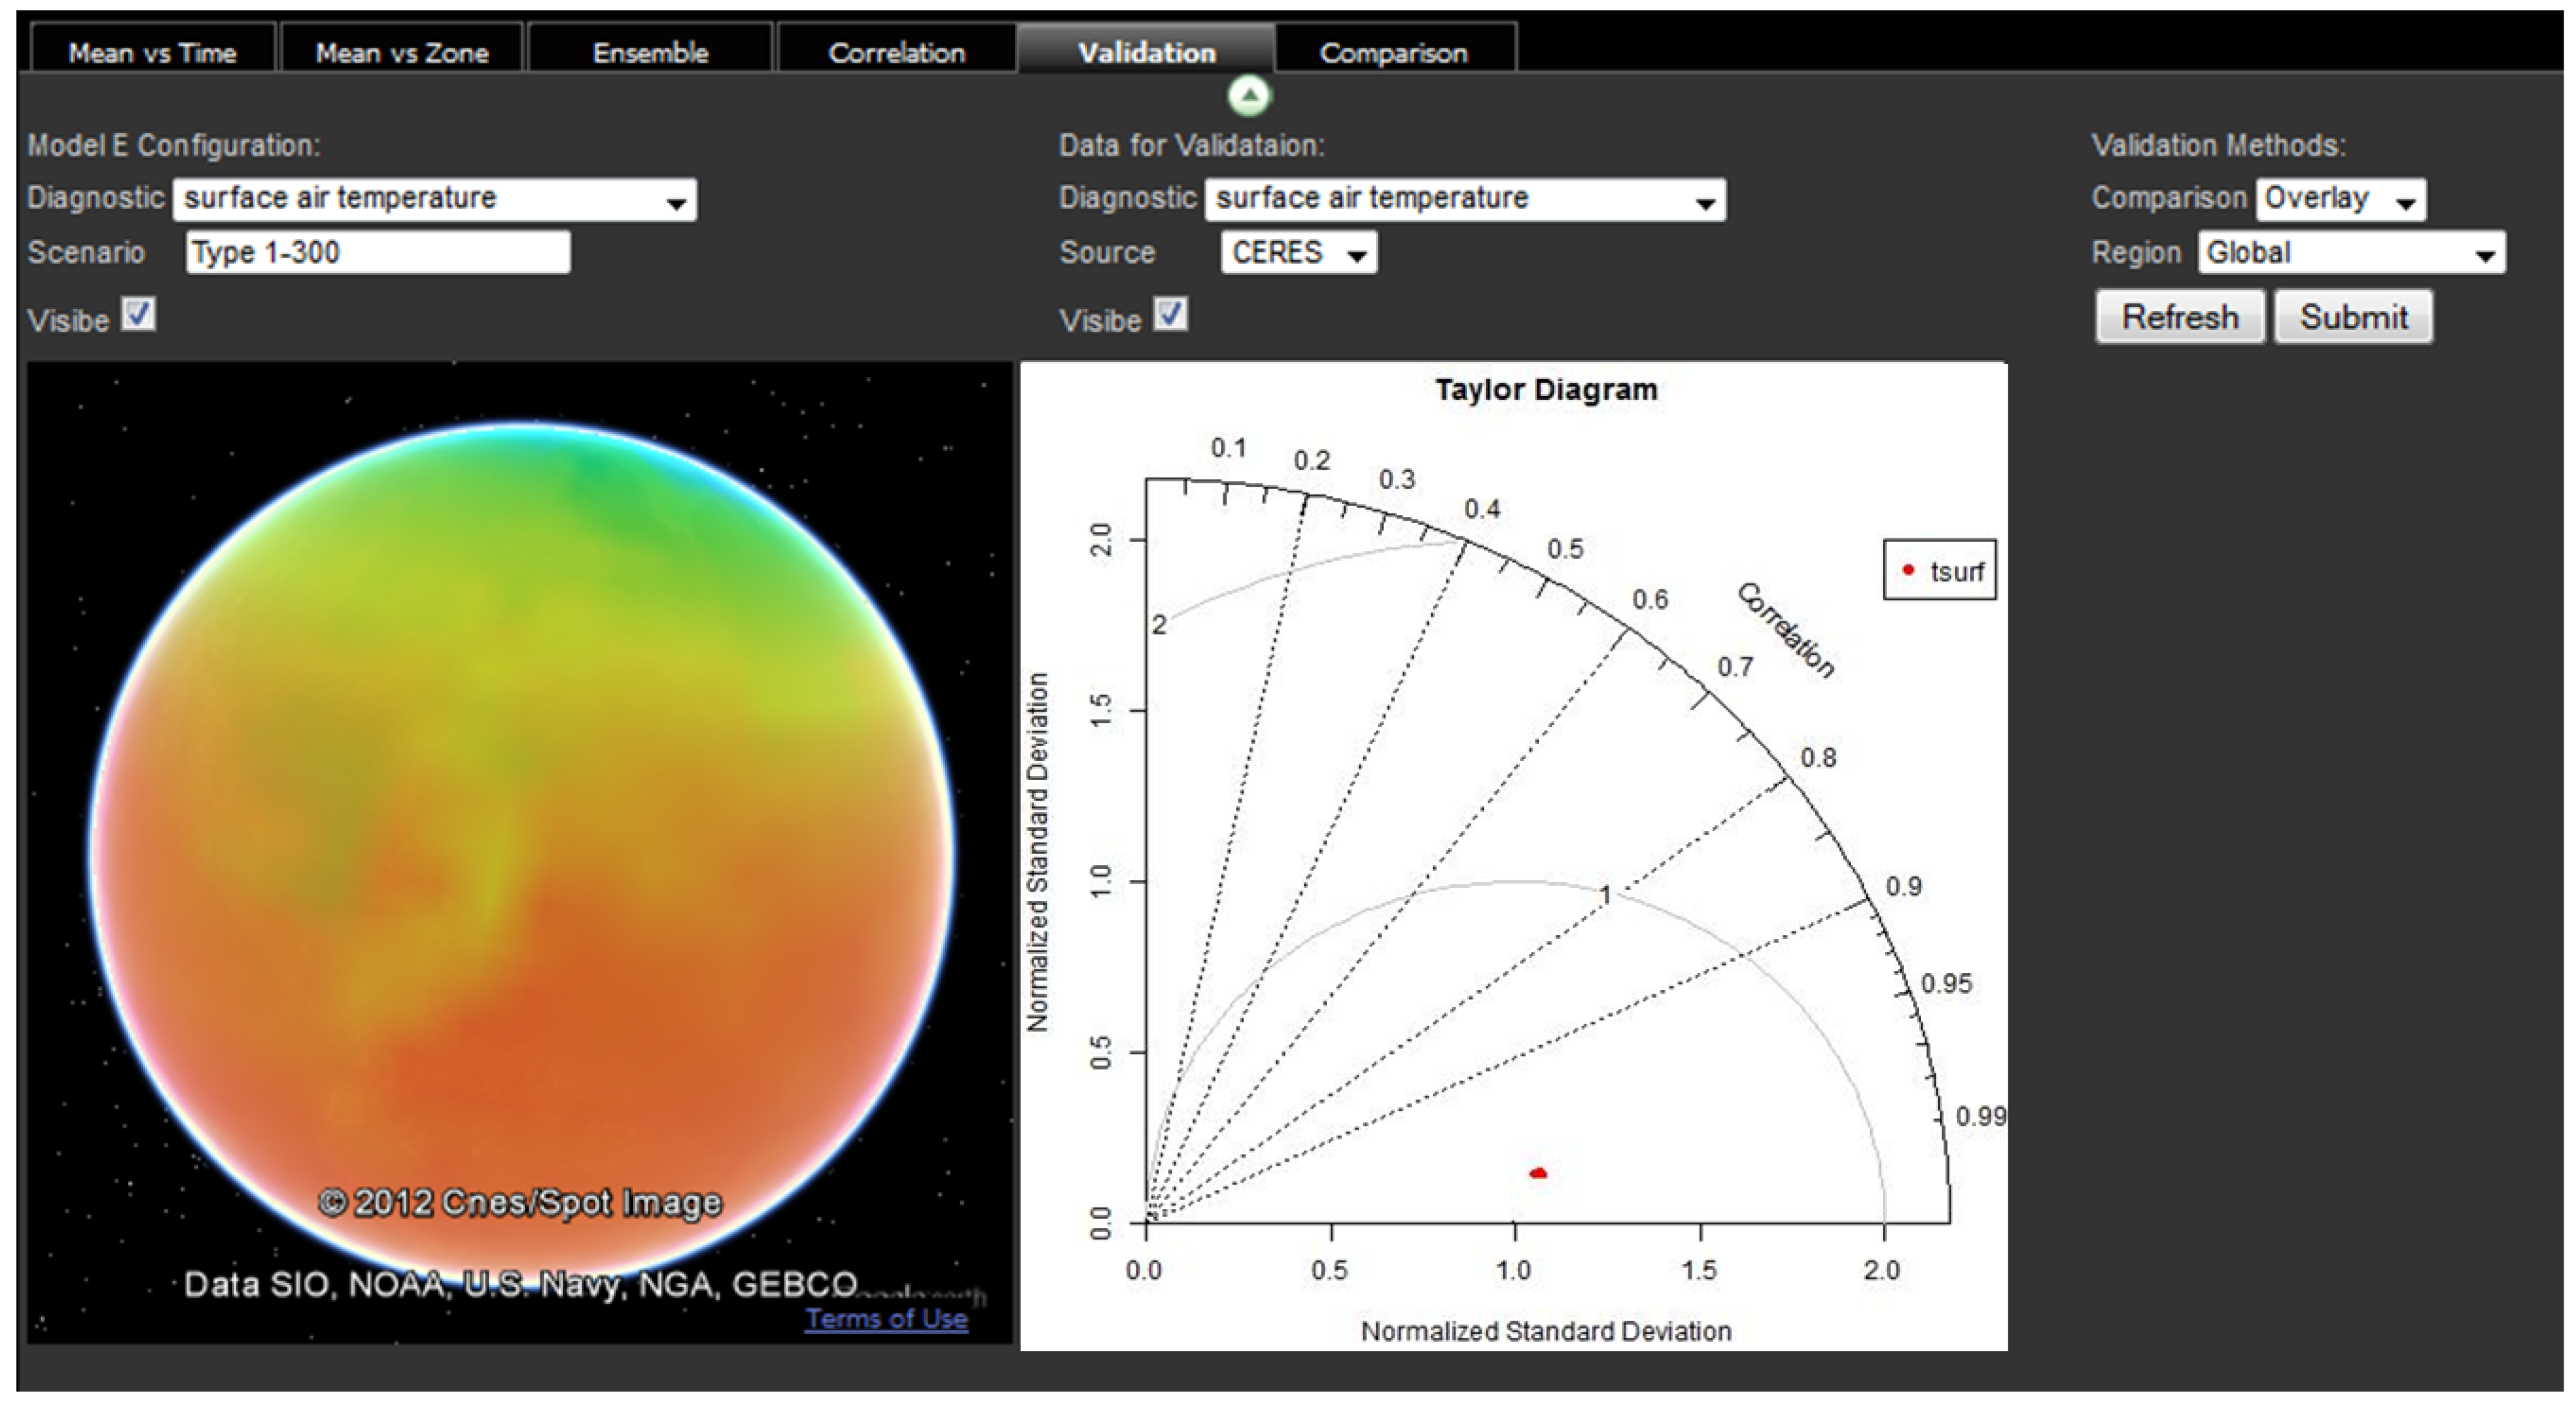Click the green collapse arrow icon
The height and width of the screenshot is (1406, 2576).
[1248, 97]
